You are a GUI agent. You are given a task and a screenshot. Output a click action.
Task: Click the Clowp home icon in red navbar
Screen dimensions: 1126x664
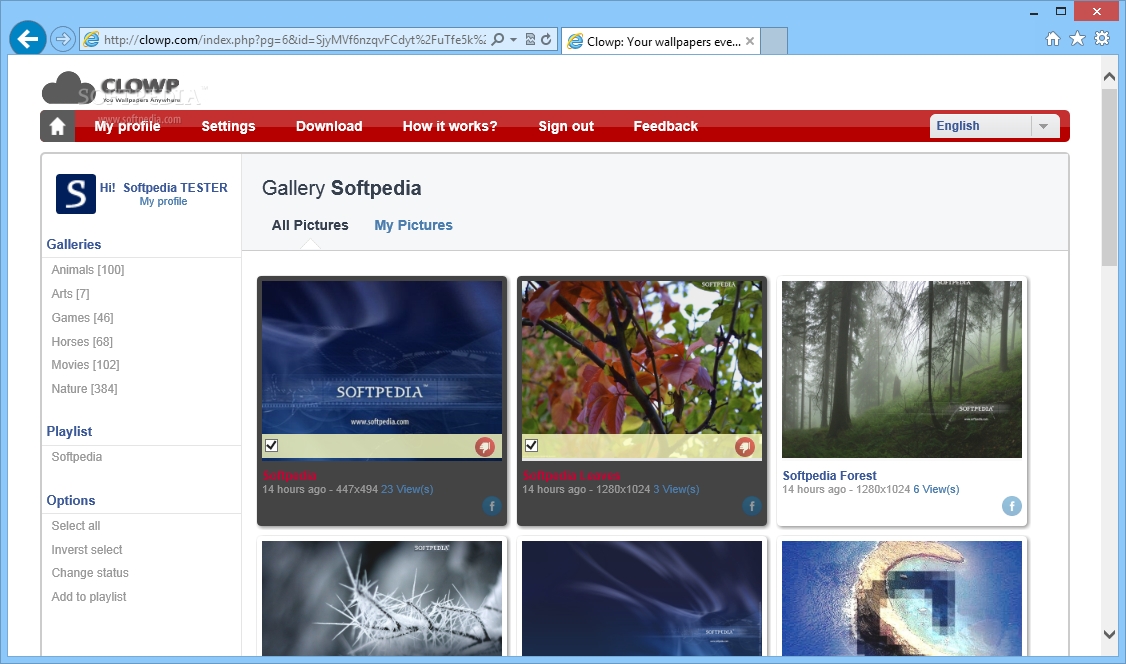[x=57, y=126]
